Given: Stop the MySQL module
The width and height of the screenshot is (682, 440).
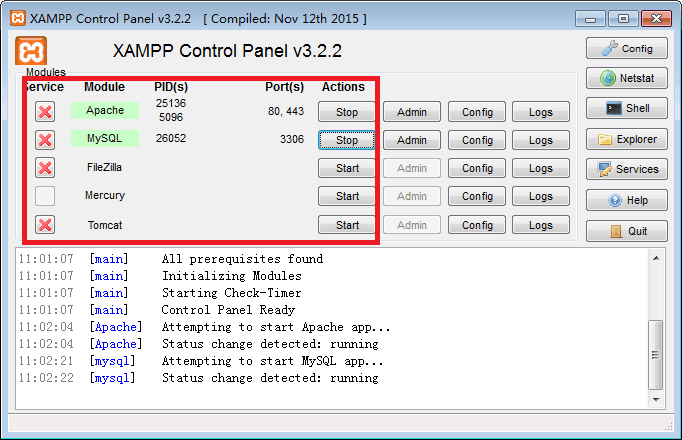Looking at the screenshot, I should pyautogui.click(x=346, y=140).
